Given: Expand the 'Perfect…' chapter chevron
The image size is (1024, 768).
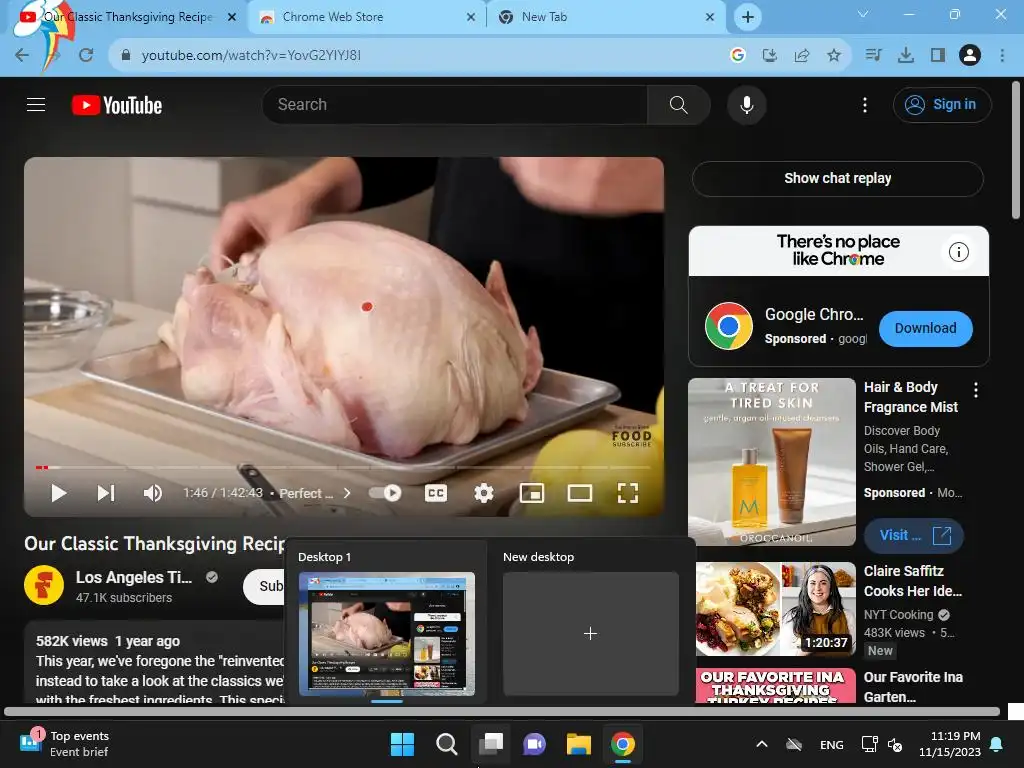Looking at the screenshot, I should pos(347,493).
